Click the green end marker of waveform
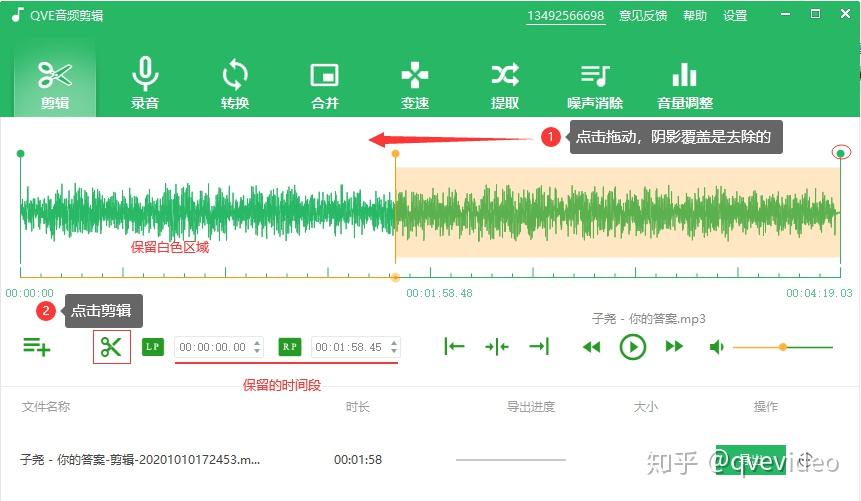The image size is (861, 501). [841, 153]
